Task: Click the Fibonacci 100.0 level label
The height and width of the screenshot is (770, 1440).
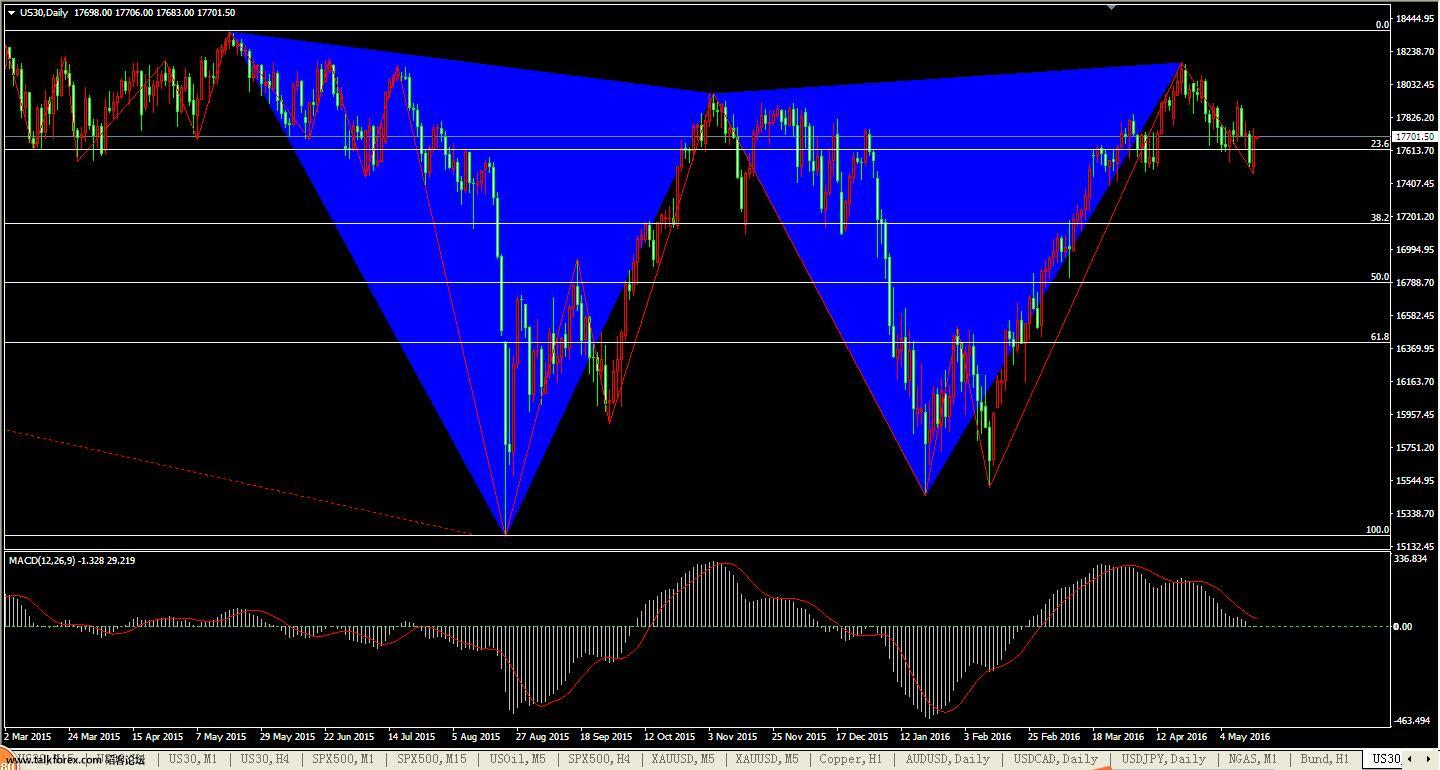Action: 1377,530
